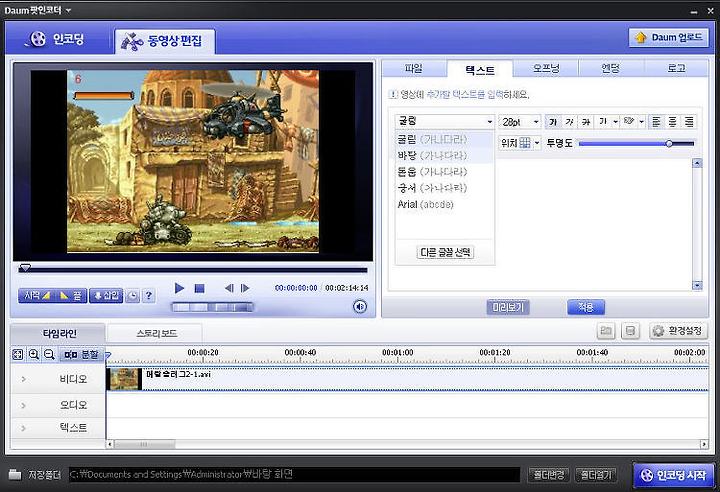This screenshot has height=492, width=720.
Task: Open the clock time-setting icon
Action: pos(133,296)
